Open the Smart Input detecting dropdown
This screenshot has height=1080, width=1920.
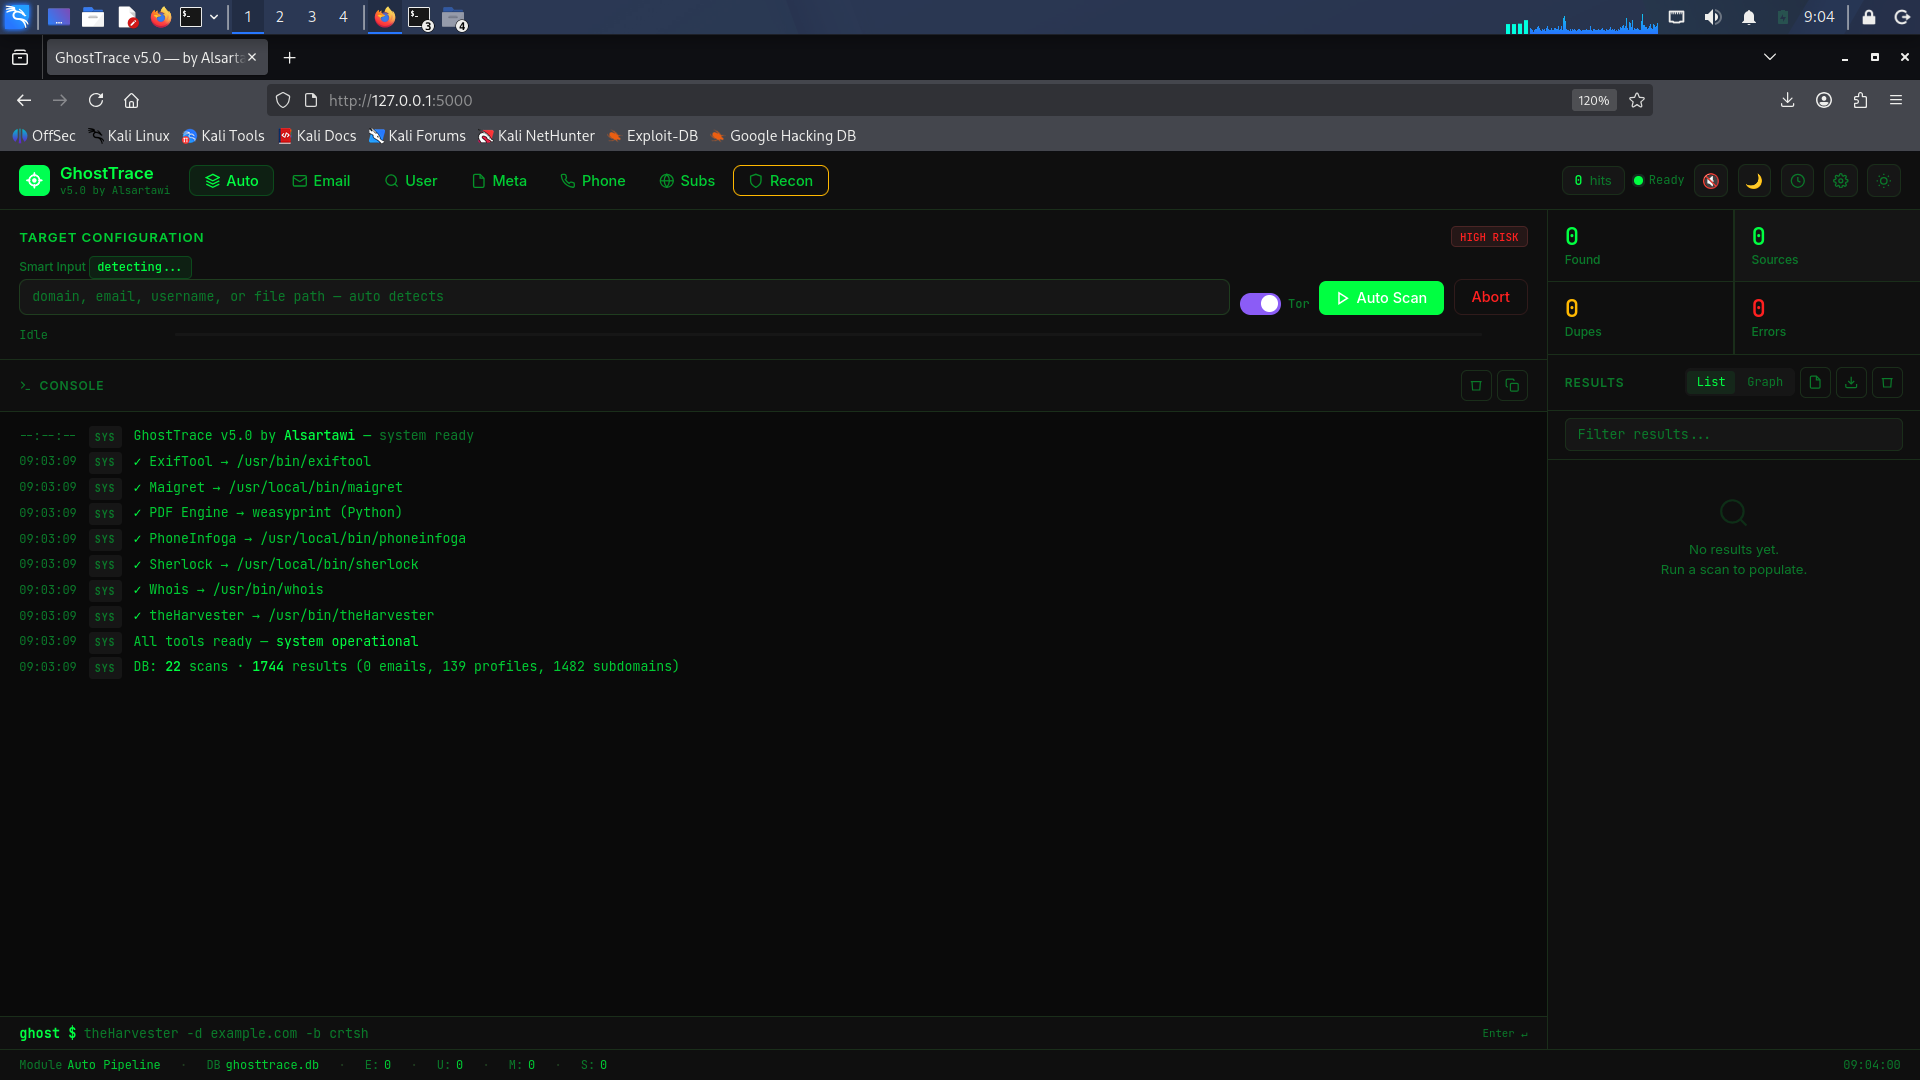click(x=140, y=267)
